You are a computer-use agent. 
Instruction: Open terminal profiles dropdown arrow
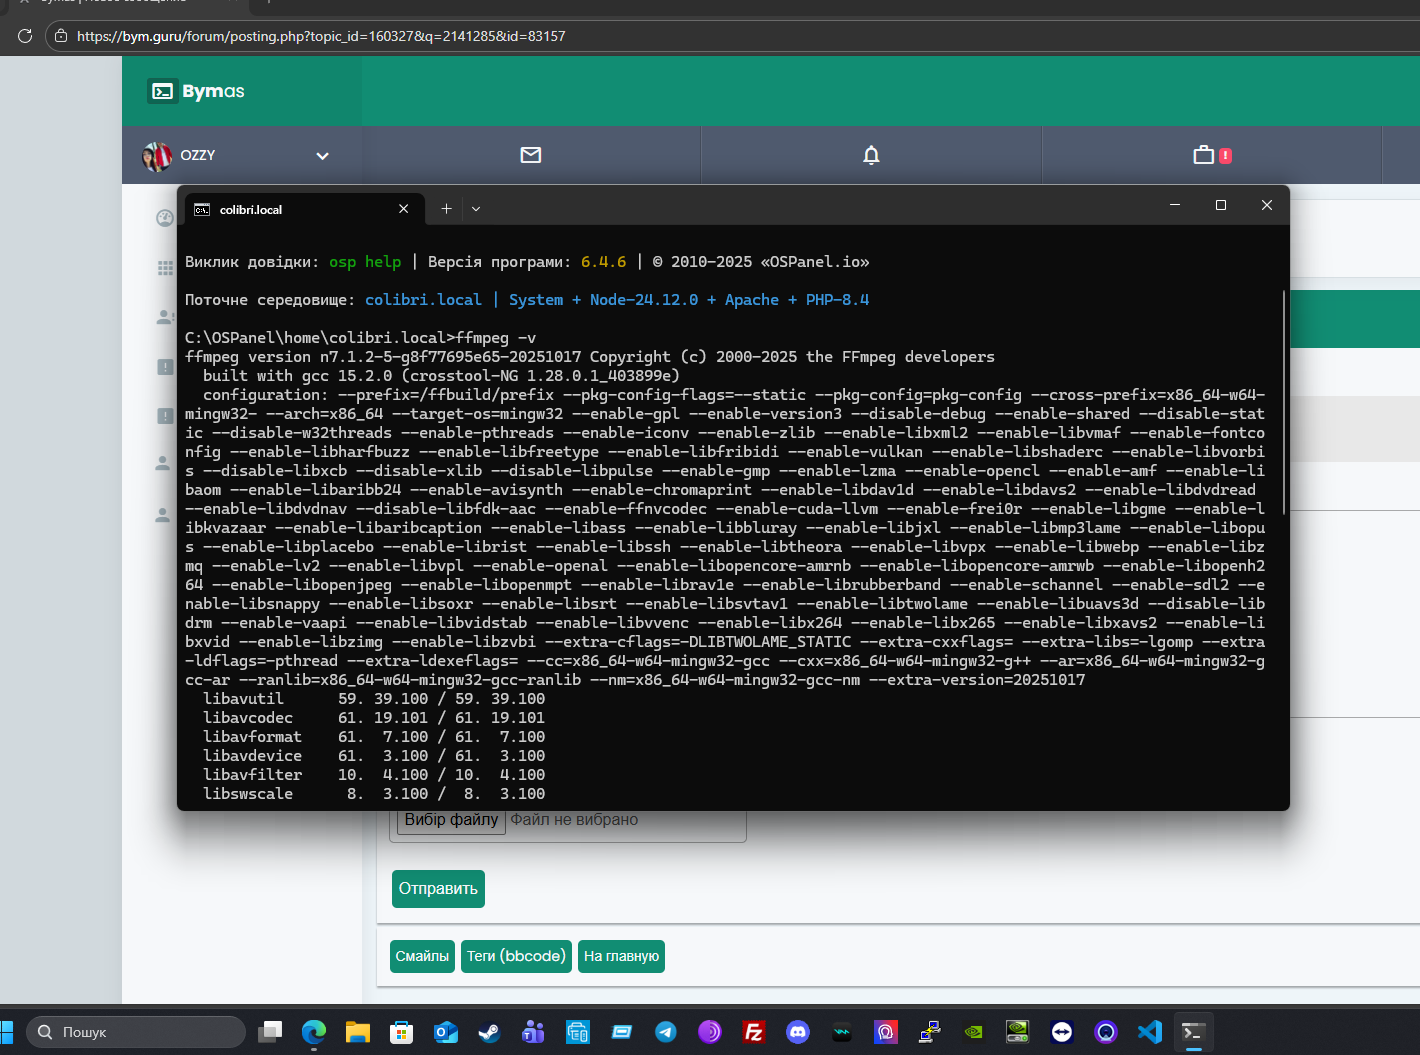[x=476, y=209]
